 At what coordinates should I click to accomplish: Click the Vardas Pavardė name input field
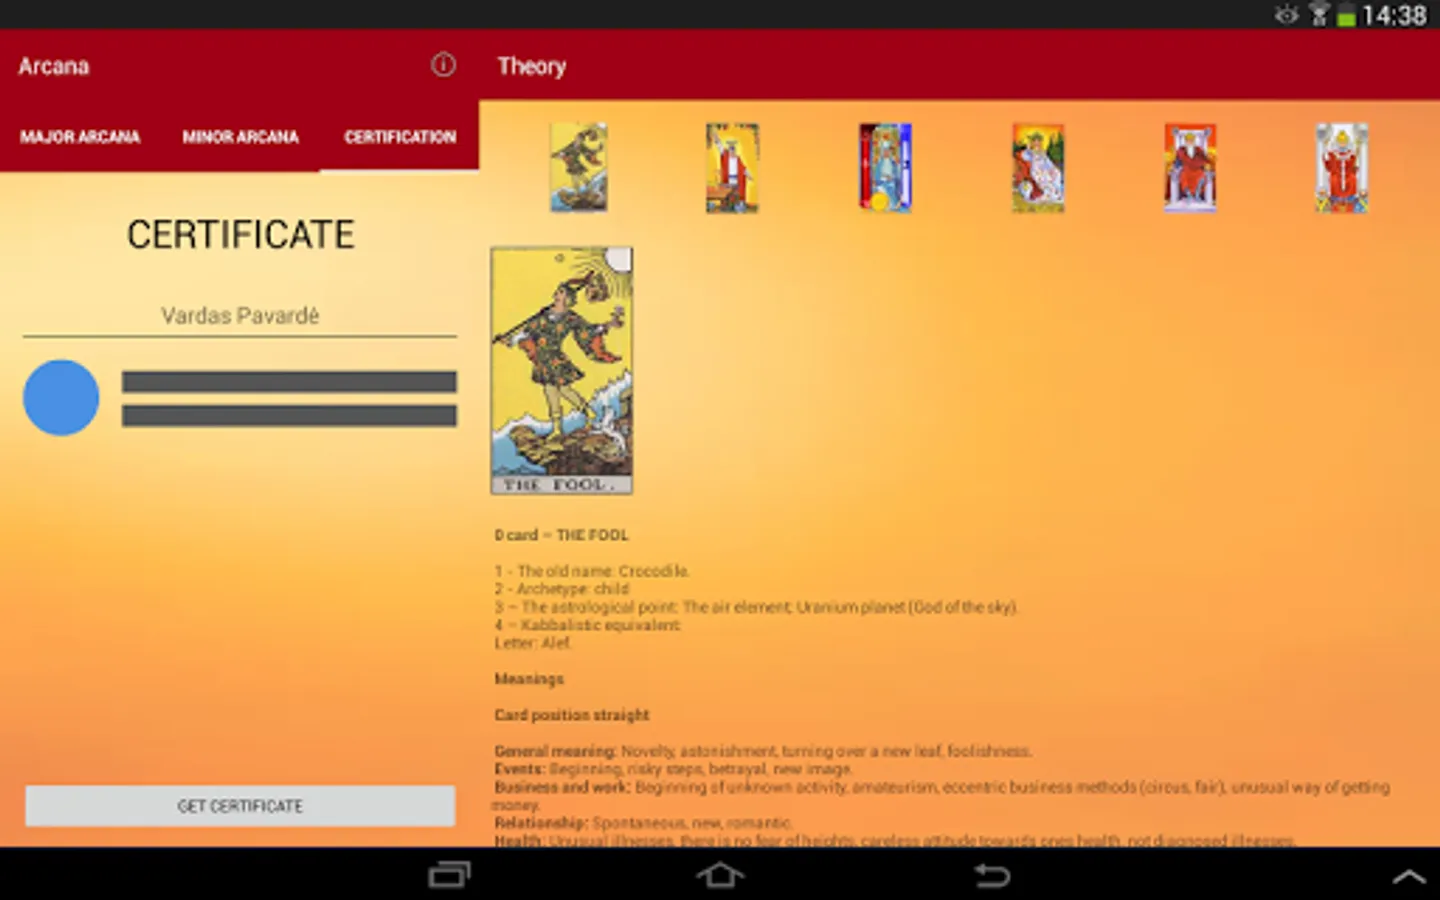240,316
